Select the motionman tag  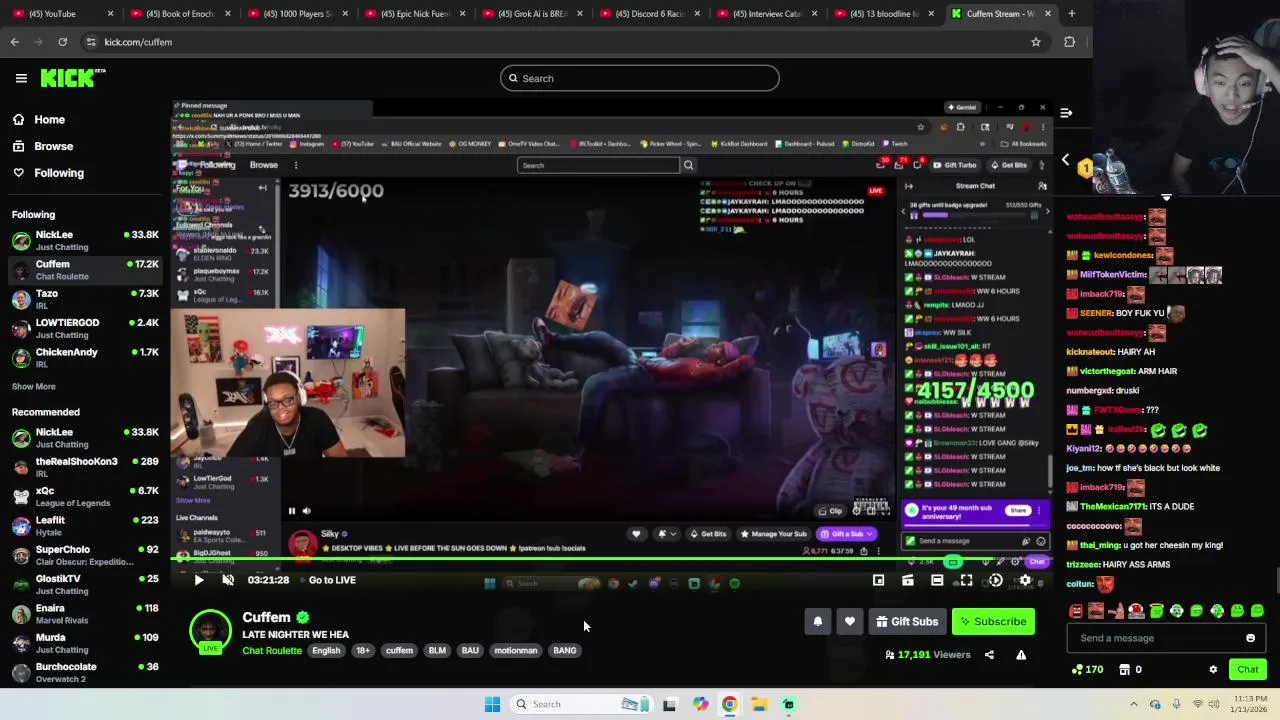516,650
